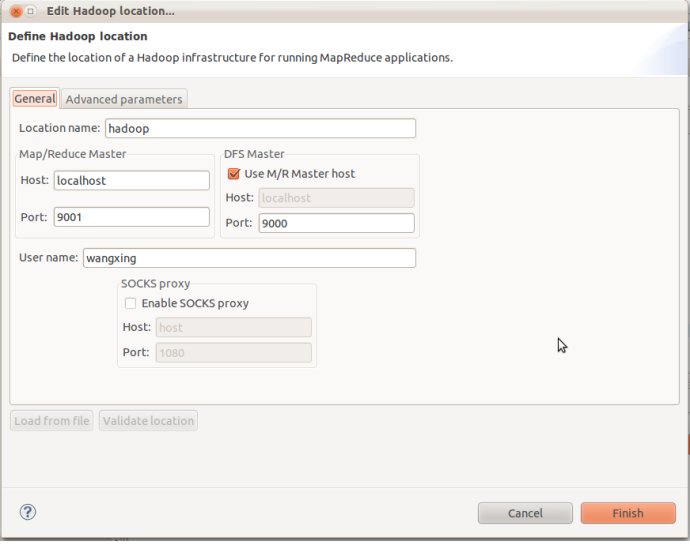
Task: Click the User name label
Action: [48, 258]
